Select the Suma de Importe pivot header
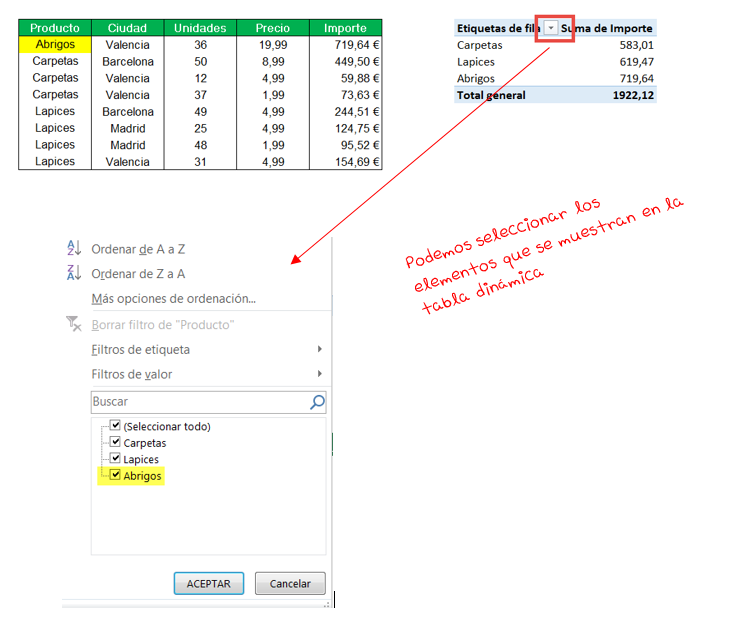This screenshot has height=626, width=755. [x=607, y=28]
